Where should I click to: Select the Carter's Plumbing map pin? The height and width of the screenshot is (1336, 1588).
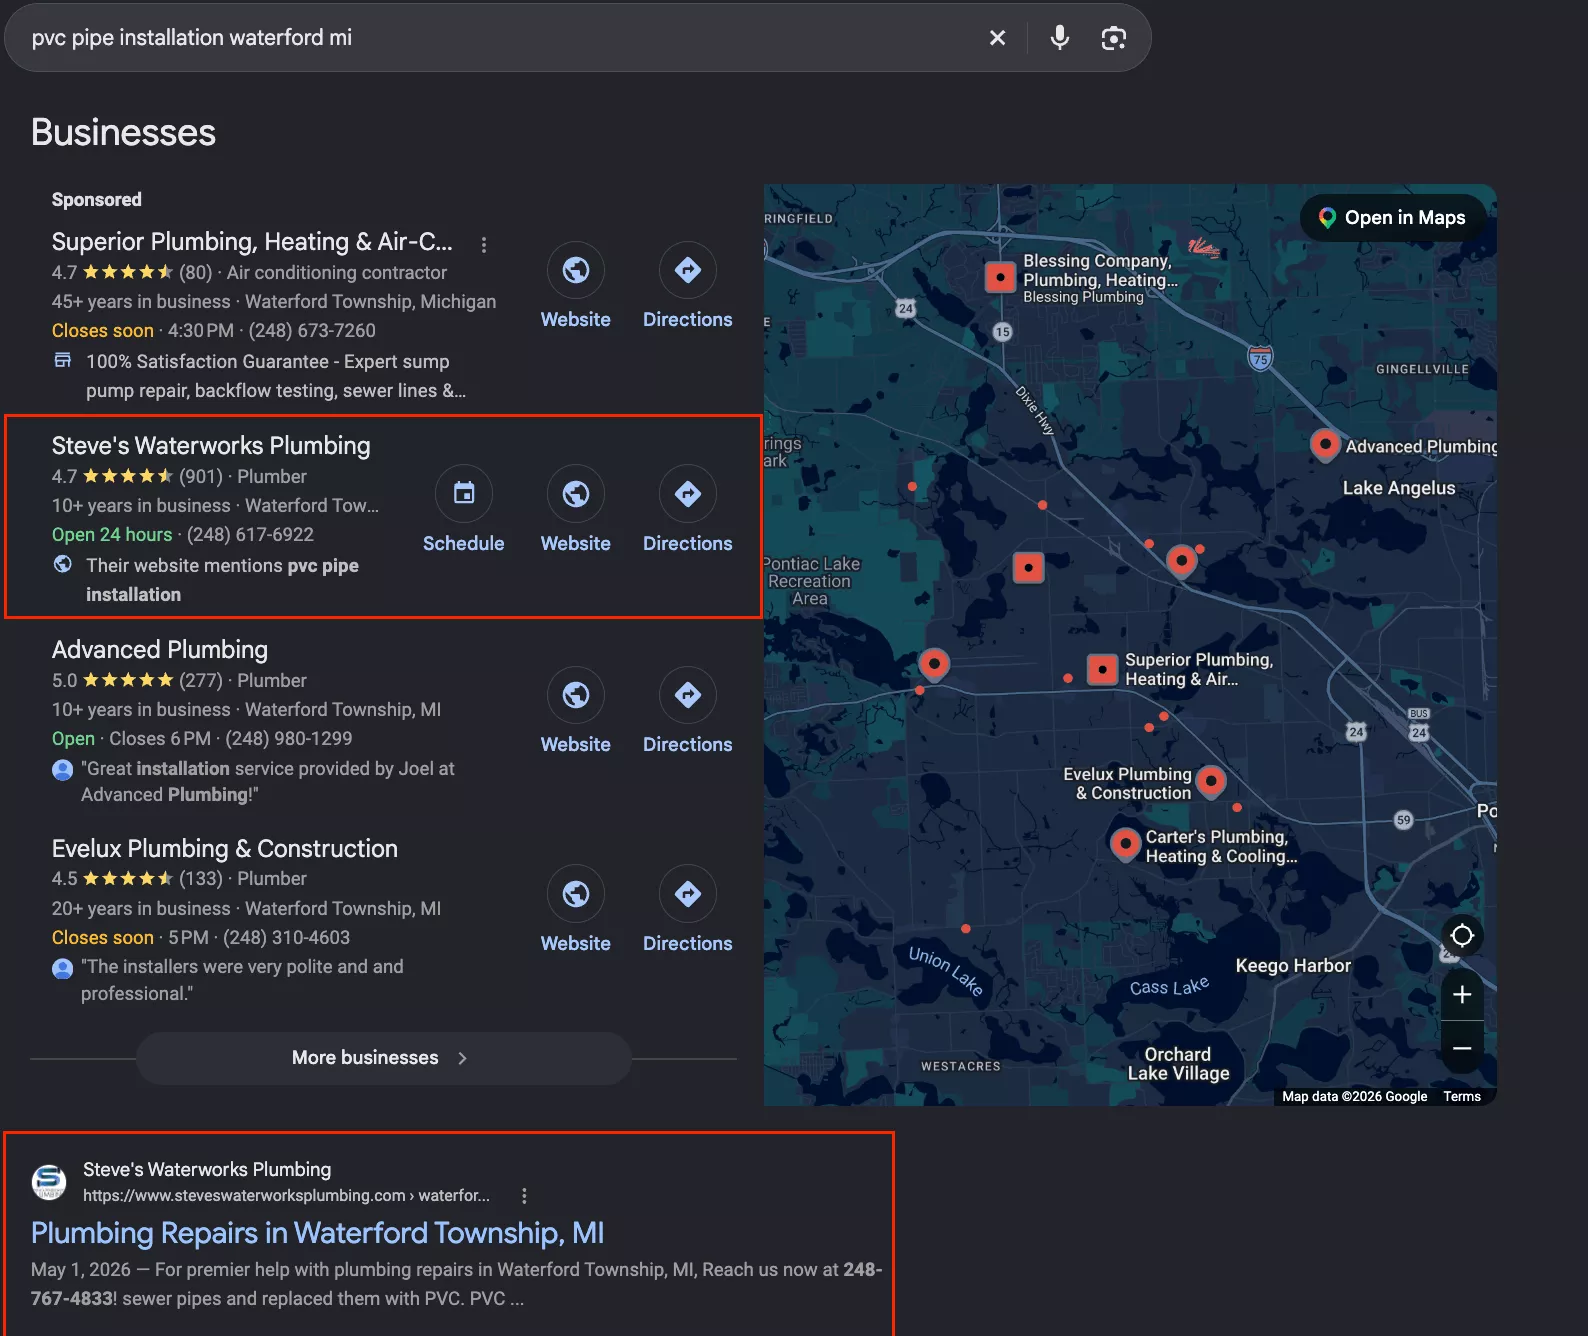point(1126,844)
